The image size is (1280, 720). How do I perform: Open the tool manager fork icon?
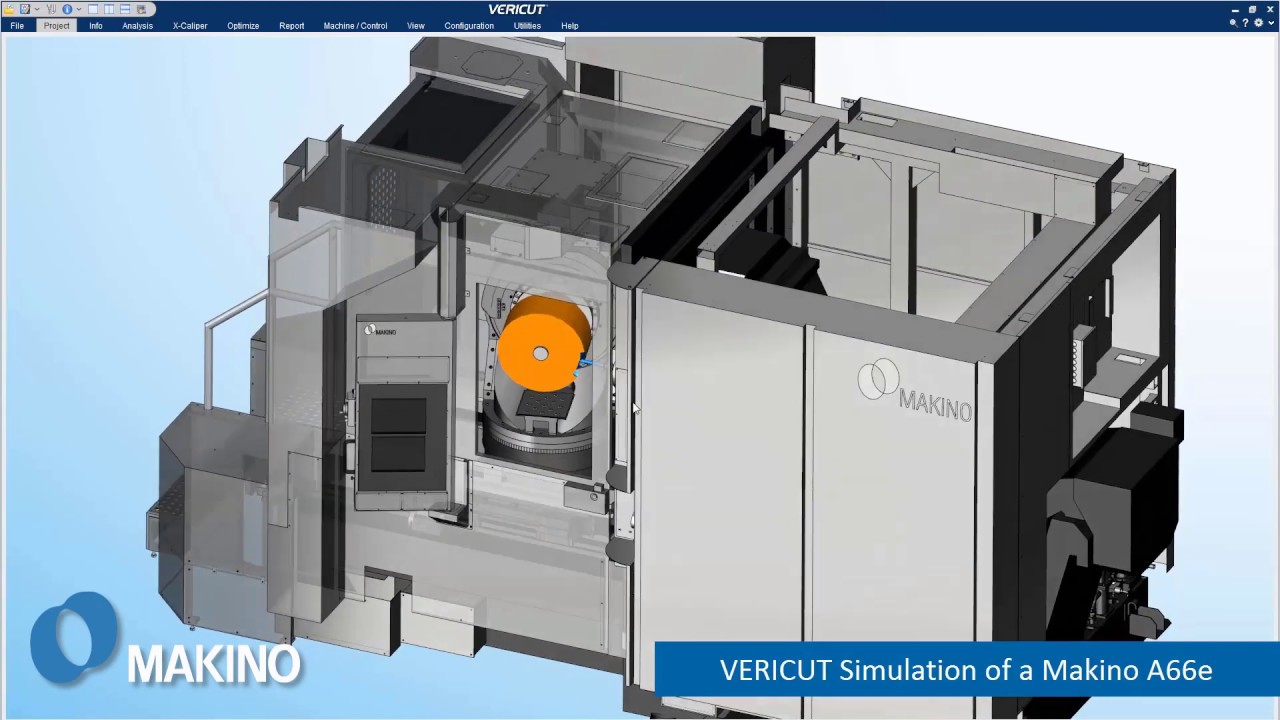[x=51, y=9]
